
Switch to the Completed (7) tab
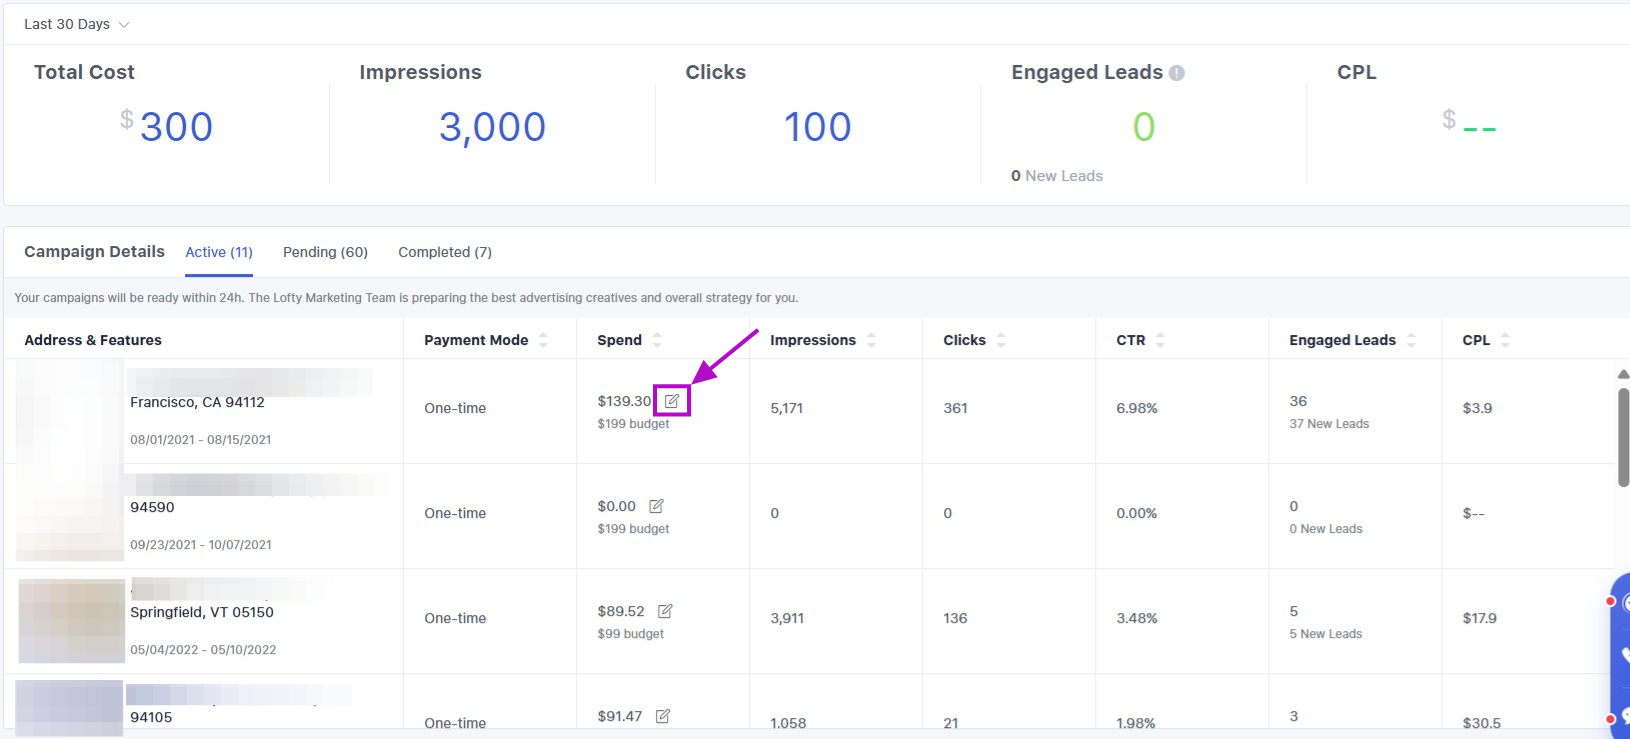pyautogui.click(x=445, y=252)
